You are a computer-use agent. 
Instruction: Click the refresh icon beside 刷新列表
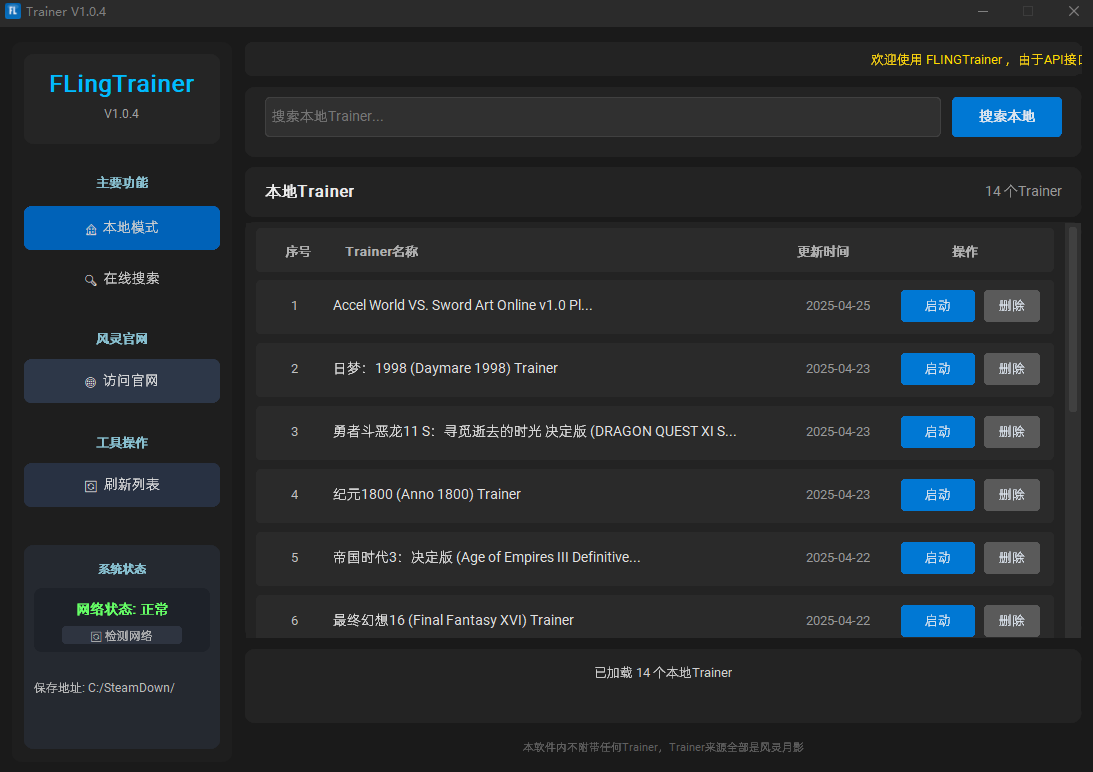click(x=91, y=486)
